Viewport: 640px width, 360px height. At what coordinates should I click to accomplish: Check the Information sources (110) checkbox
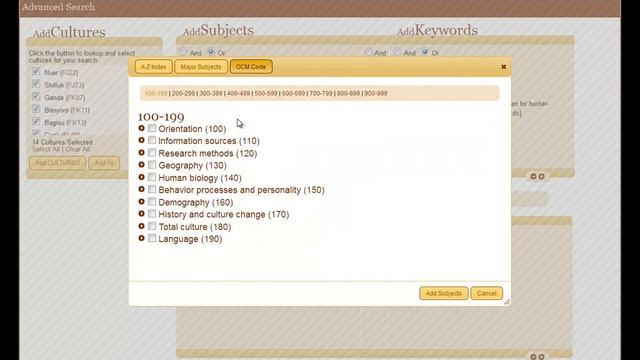pyautogui.click(x=152, y=140)
